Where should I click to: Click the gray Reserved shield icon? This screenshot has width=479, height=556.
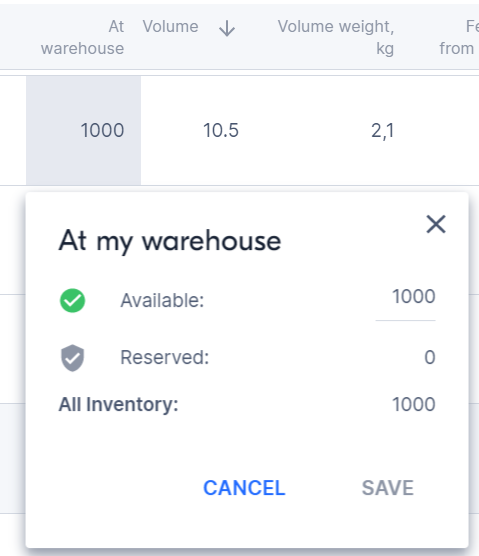72,357
